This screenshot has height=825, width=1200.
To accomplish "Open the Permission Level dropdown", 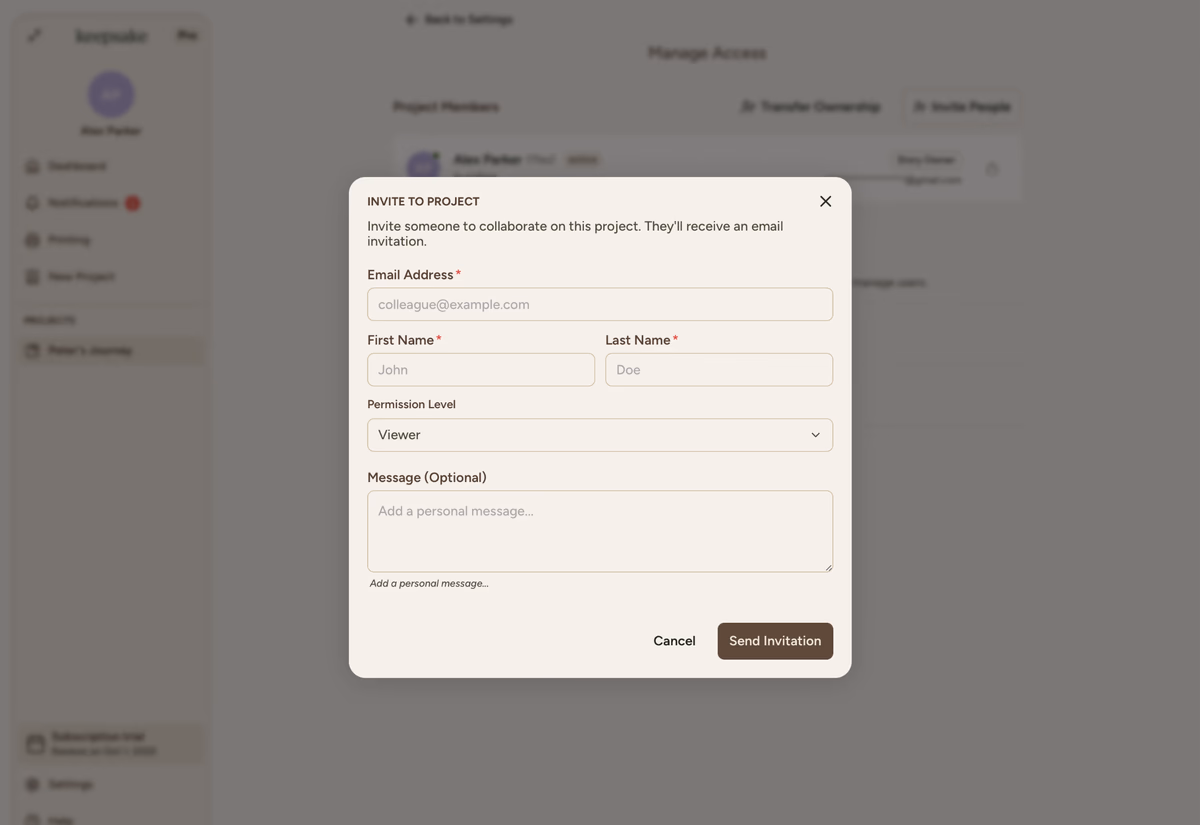I will pos(599,435).
